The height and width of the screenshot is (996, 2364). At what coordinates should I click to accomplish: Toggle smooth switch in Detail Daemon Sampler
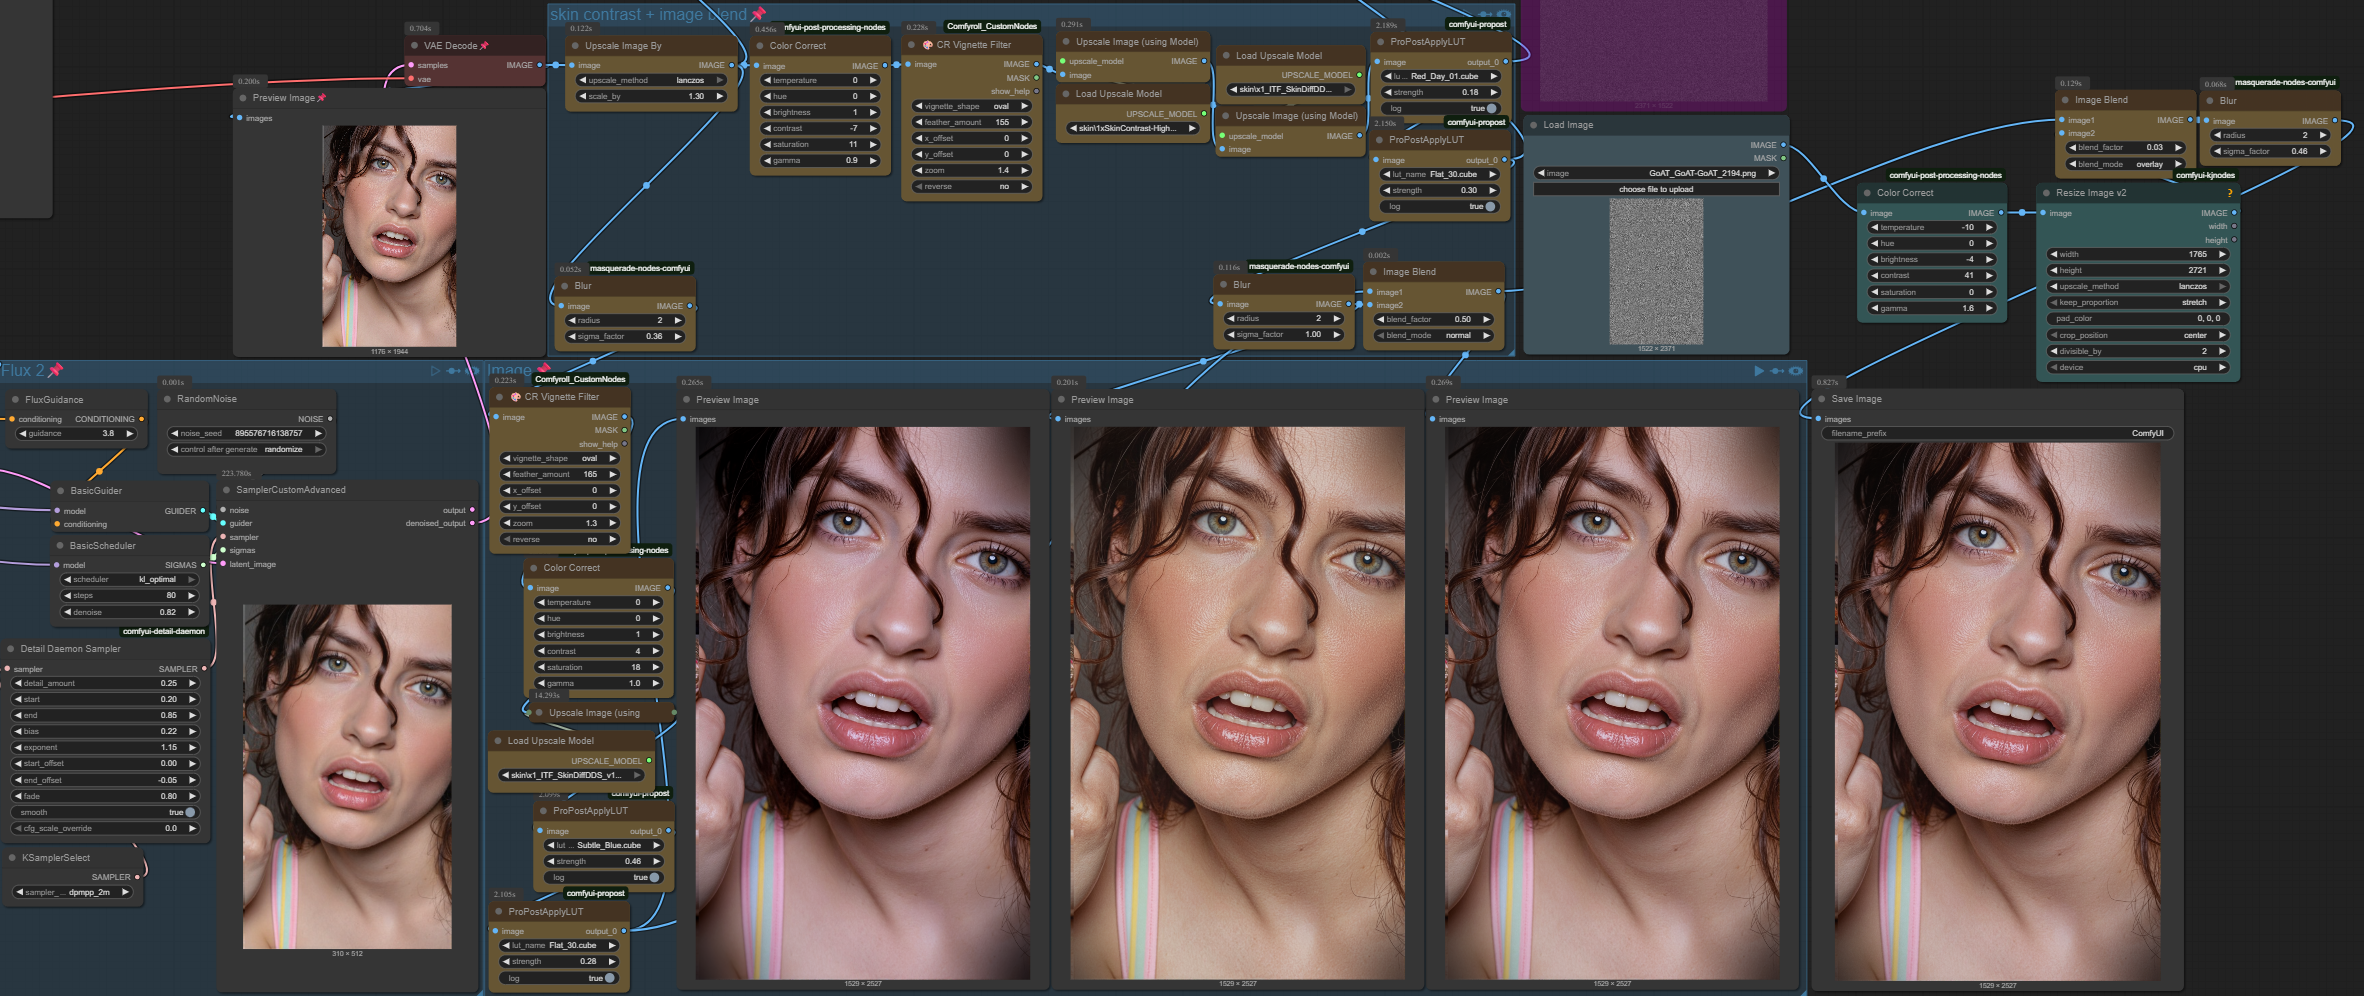tap(190, 813)
